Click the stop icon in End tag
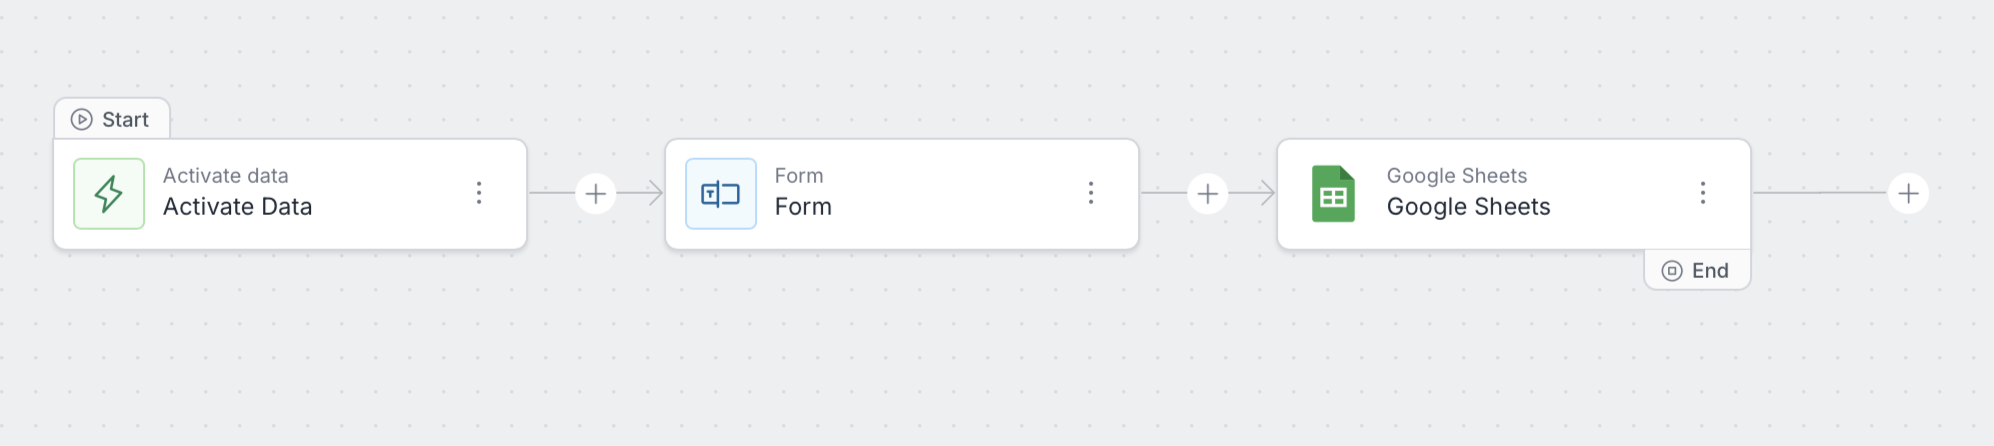This screenshot has height=446, width=1994. click(1672, 271)
